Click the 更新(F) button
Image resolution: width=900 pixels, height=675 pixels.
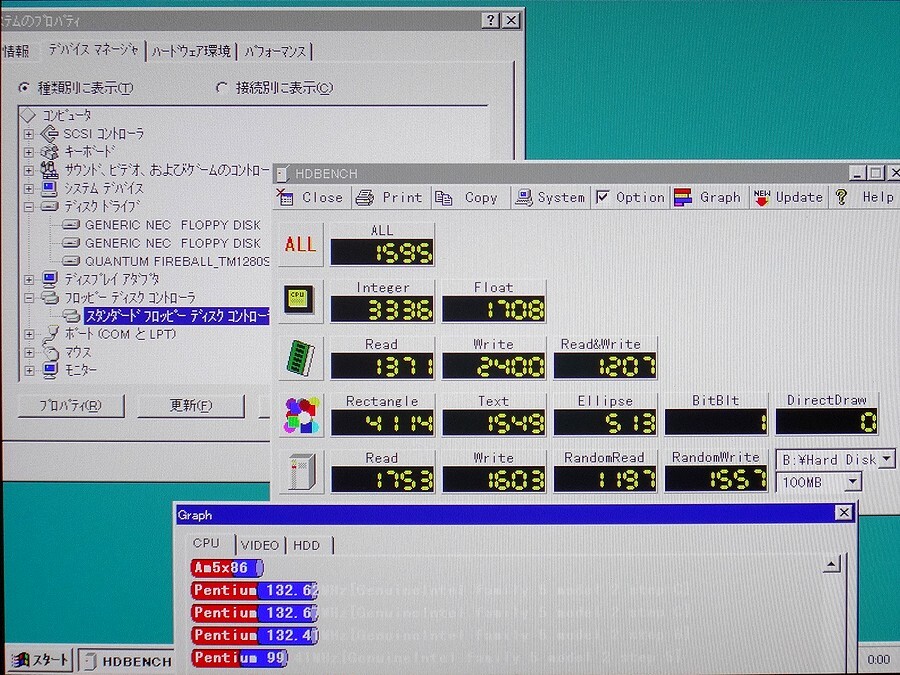point(191,406)
